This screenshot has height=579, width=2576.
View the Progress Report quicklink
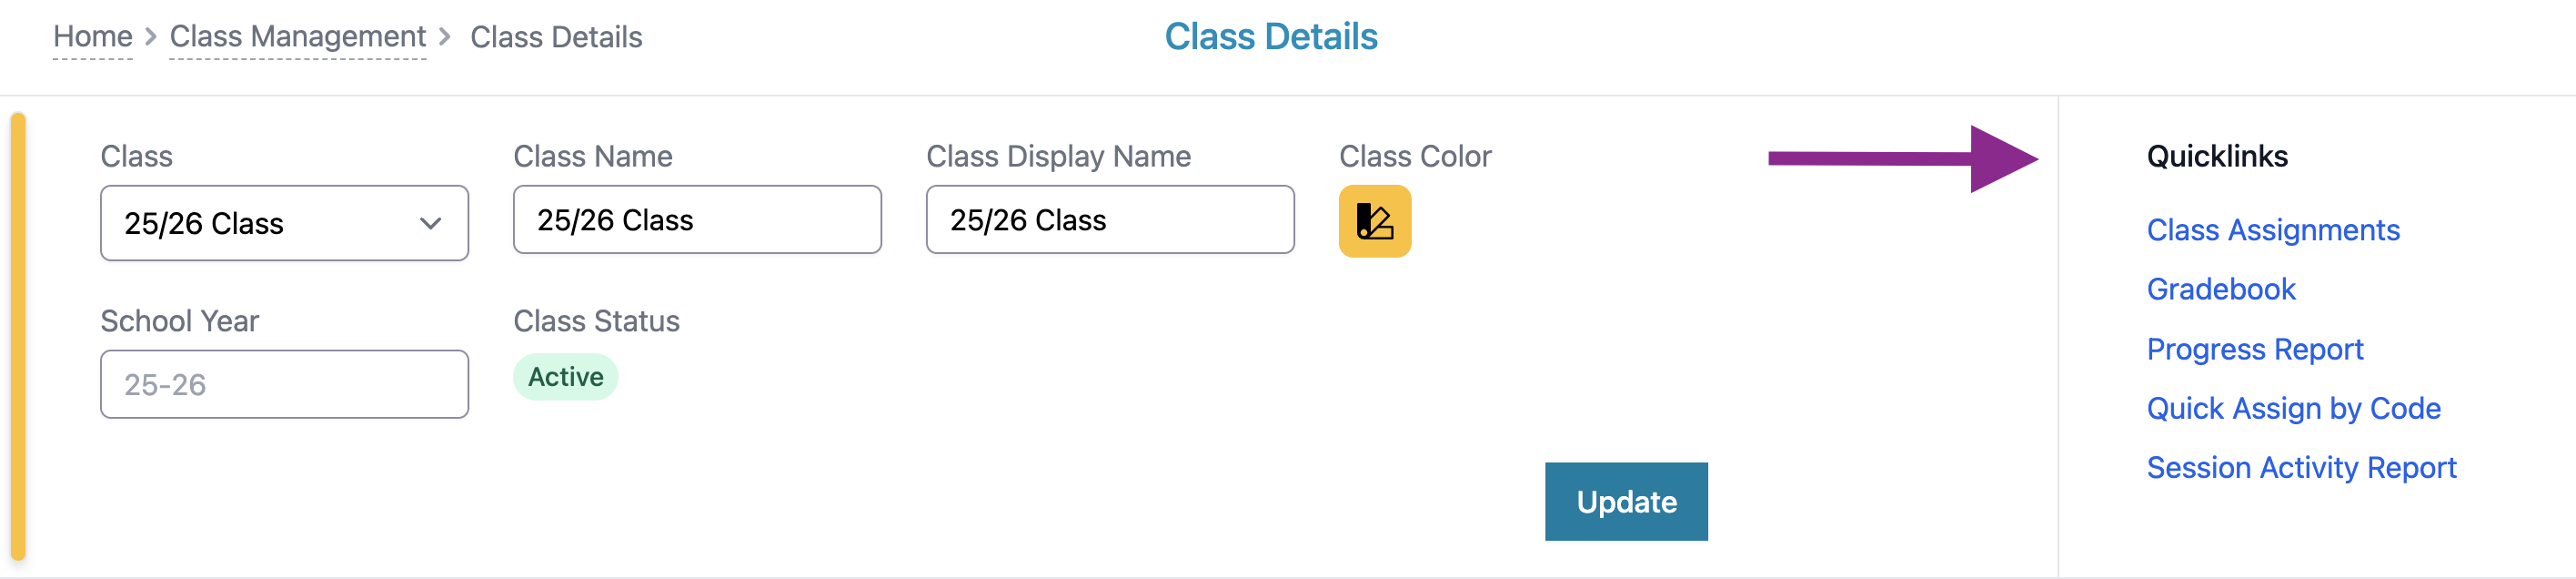(x=2254, y=349)
